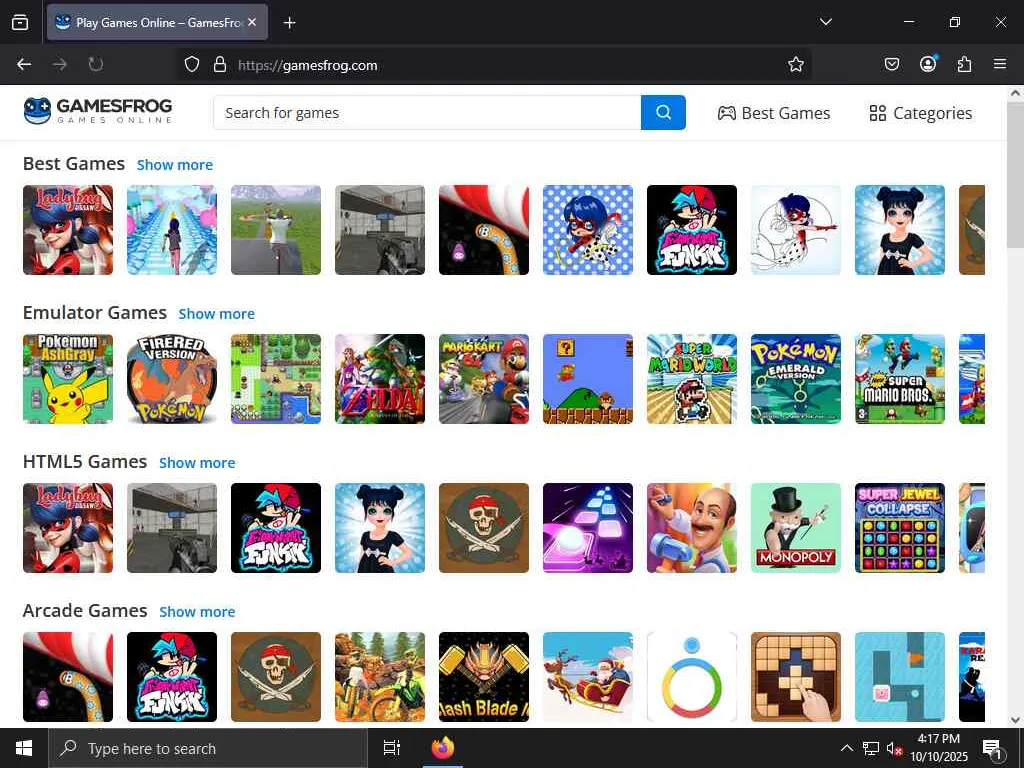
Task: Open the tracking protection shield
Action: pyautogui.click(x=191, y=65)
